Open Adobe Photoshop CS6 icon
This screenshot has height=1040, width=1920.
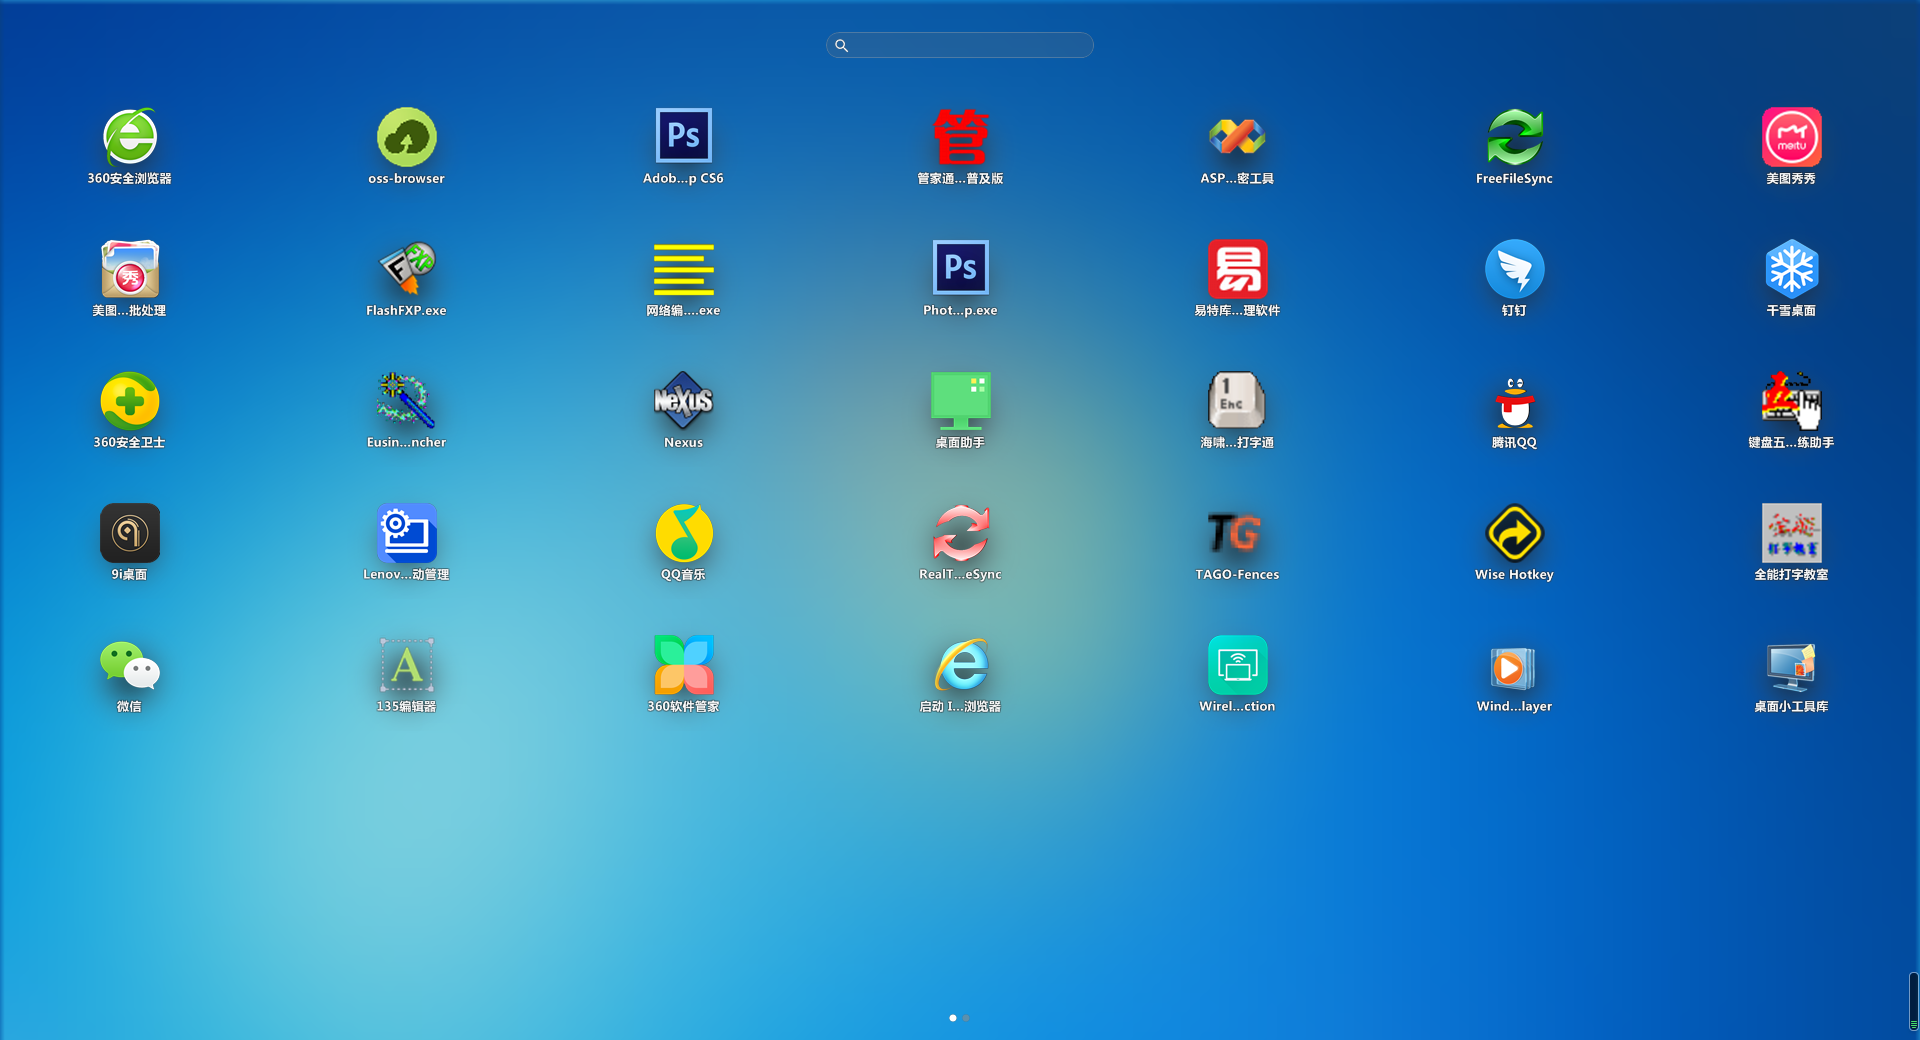tap(684, 135)
